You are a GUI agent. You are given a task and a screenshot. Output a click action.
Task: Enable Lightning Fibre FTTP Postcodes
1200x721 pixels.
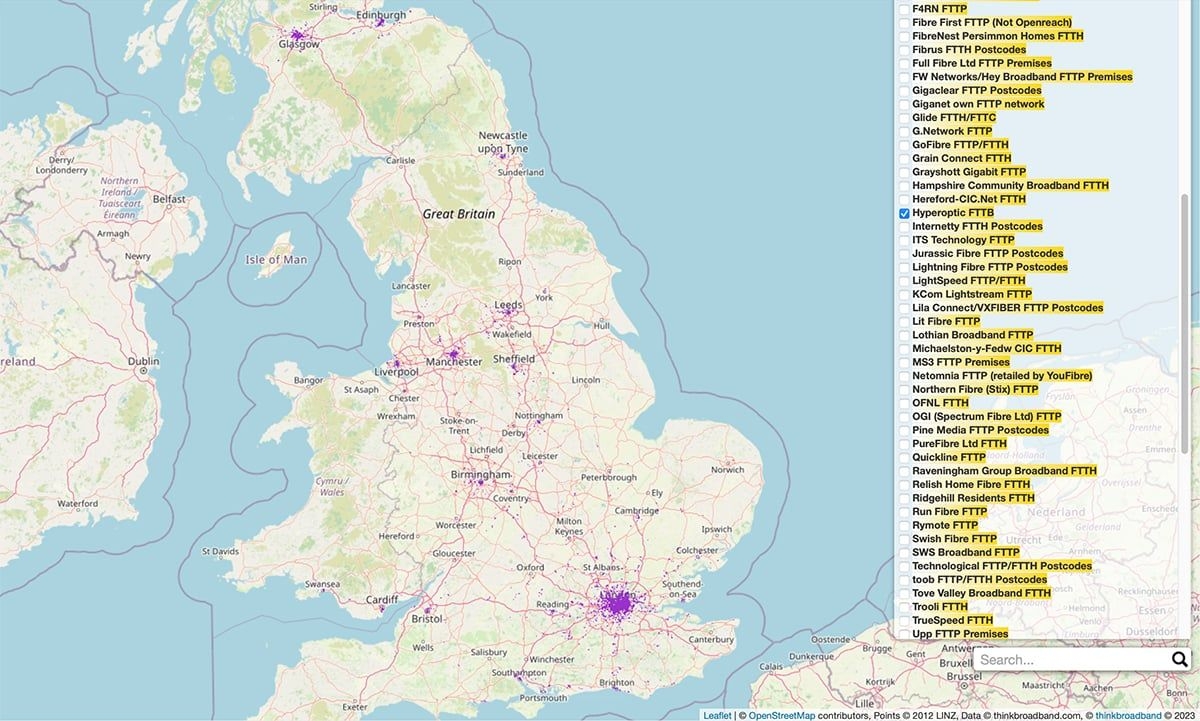click(904, 267)
